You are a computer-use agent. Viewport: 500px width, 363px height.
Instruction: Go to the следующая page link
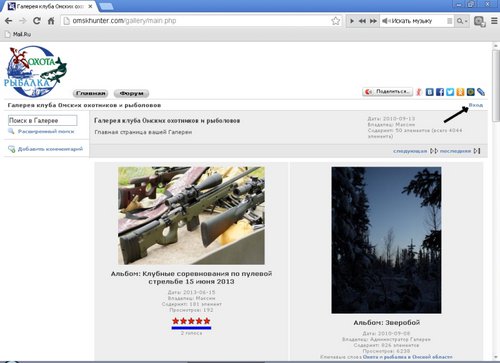[x=410, y=151]
